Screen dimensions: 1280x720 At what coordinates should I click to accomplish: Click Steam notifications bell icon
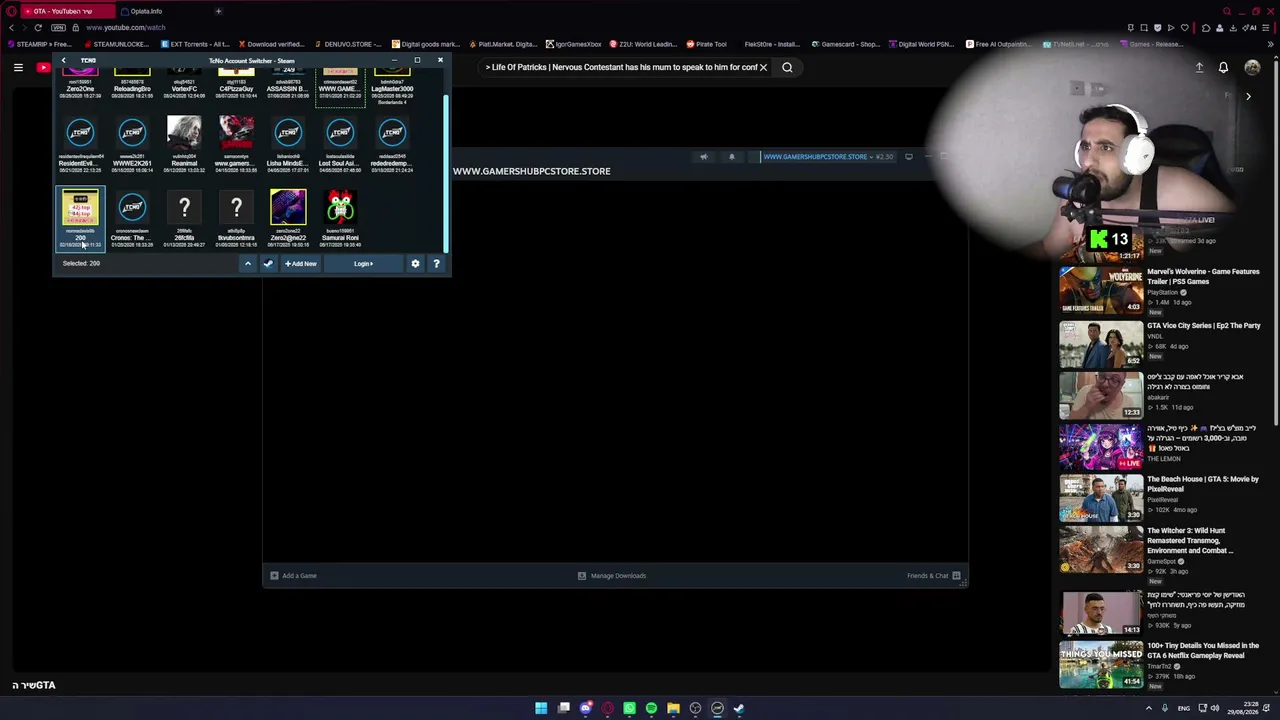click(731, 157)
